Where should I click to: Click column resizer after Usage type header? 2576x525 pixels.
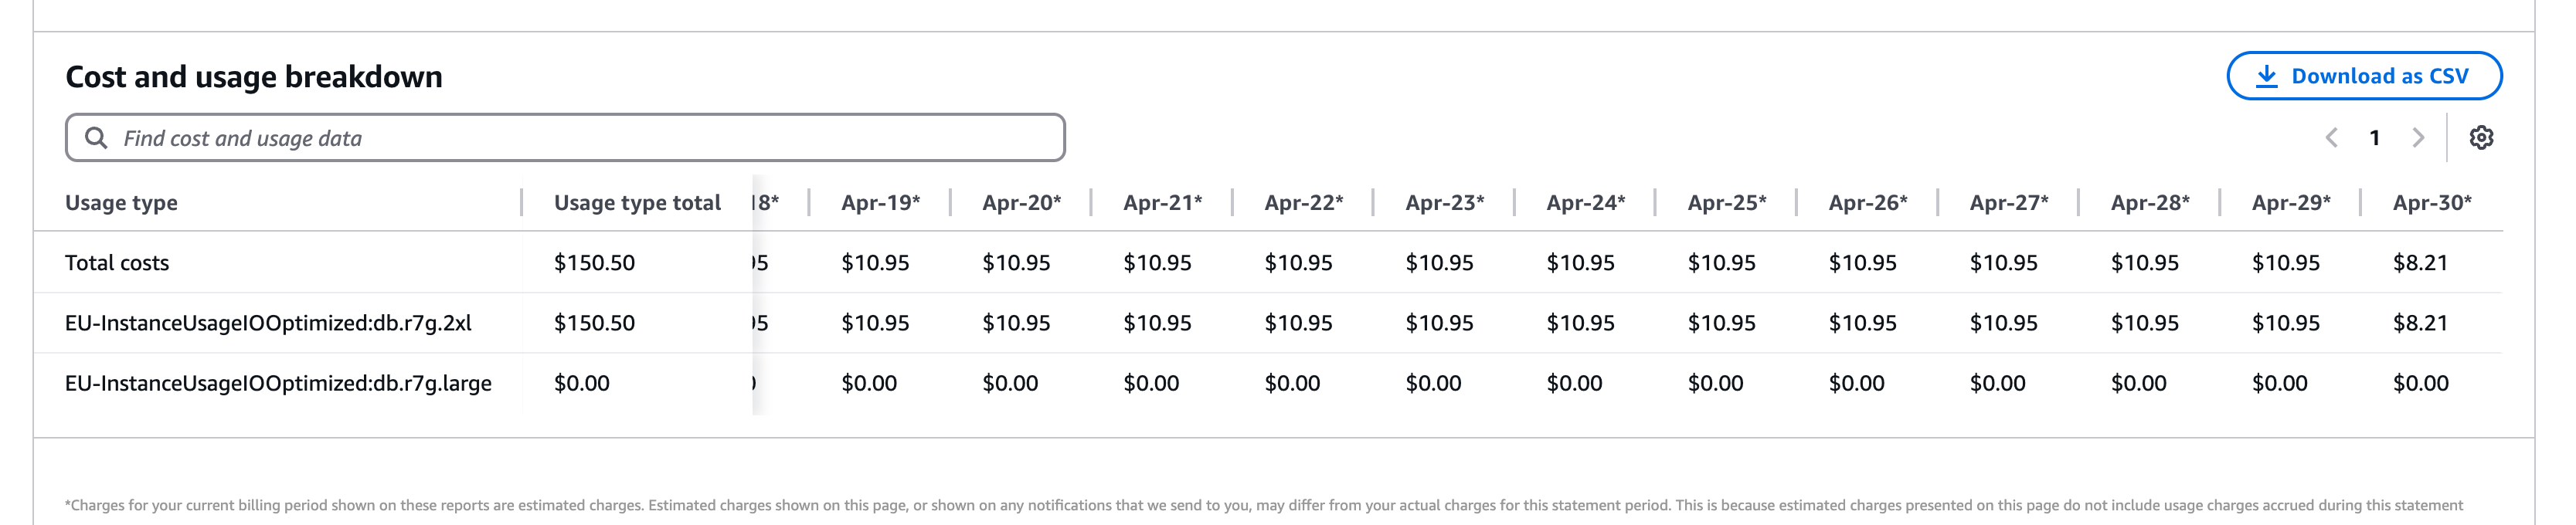click(522, 203)
